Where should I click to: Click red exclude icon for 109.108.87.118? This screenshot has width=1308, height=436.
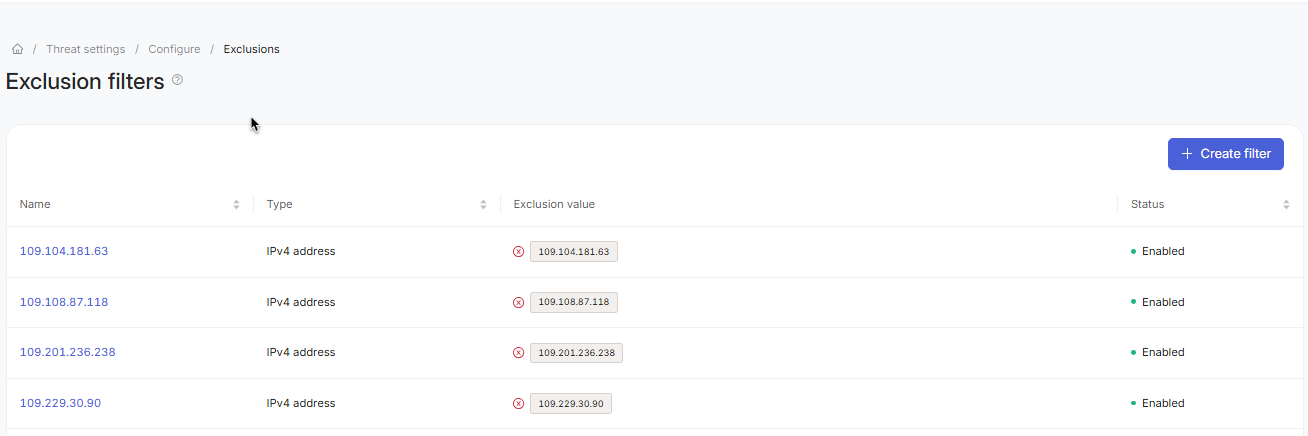coord(518,302)
